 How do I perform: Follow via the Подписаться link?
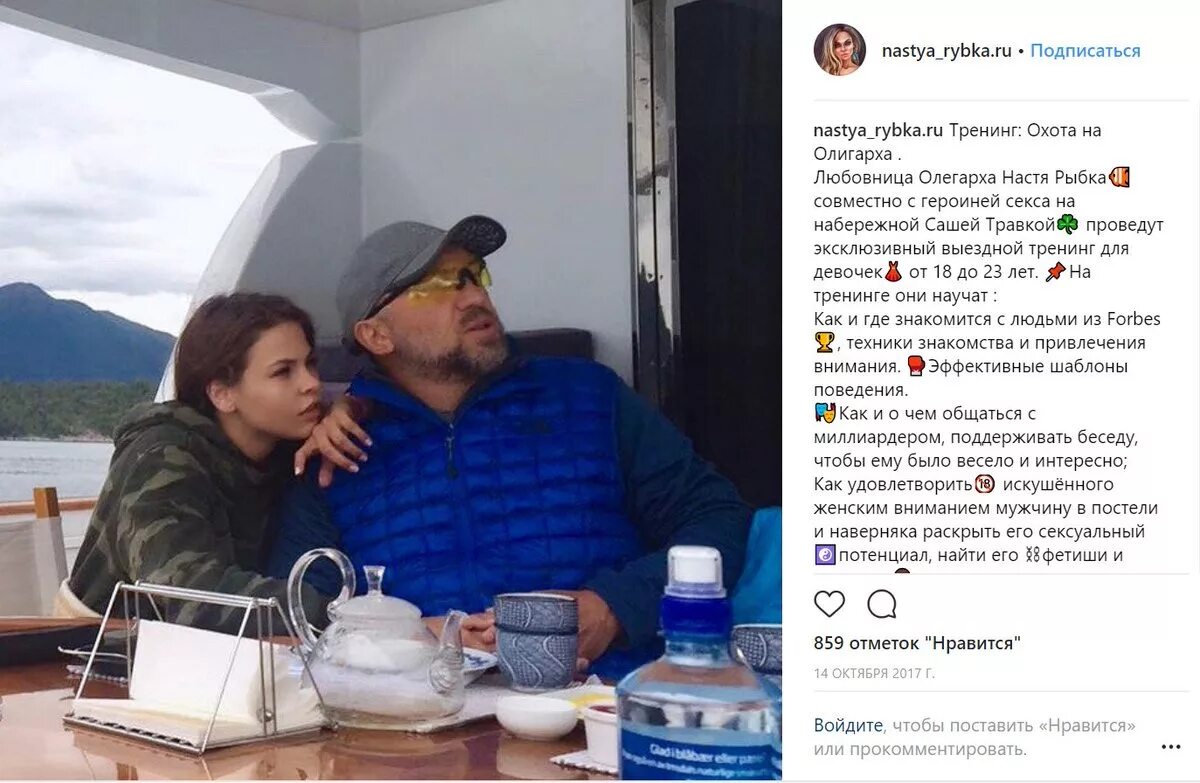pyautogui.click(x=1085, y=50)
